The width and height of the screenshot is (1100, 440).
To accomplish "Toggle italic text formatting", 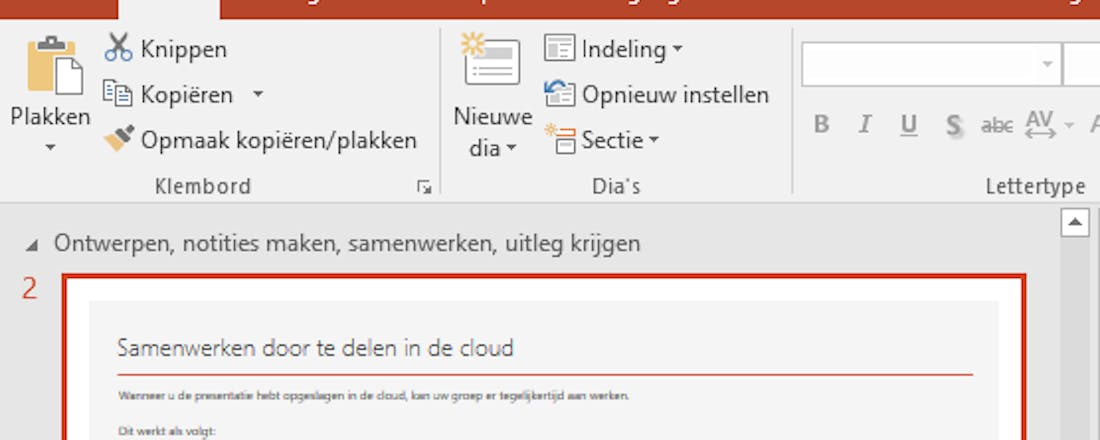I will click(x=865, y=125).
